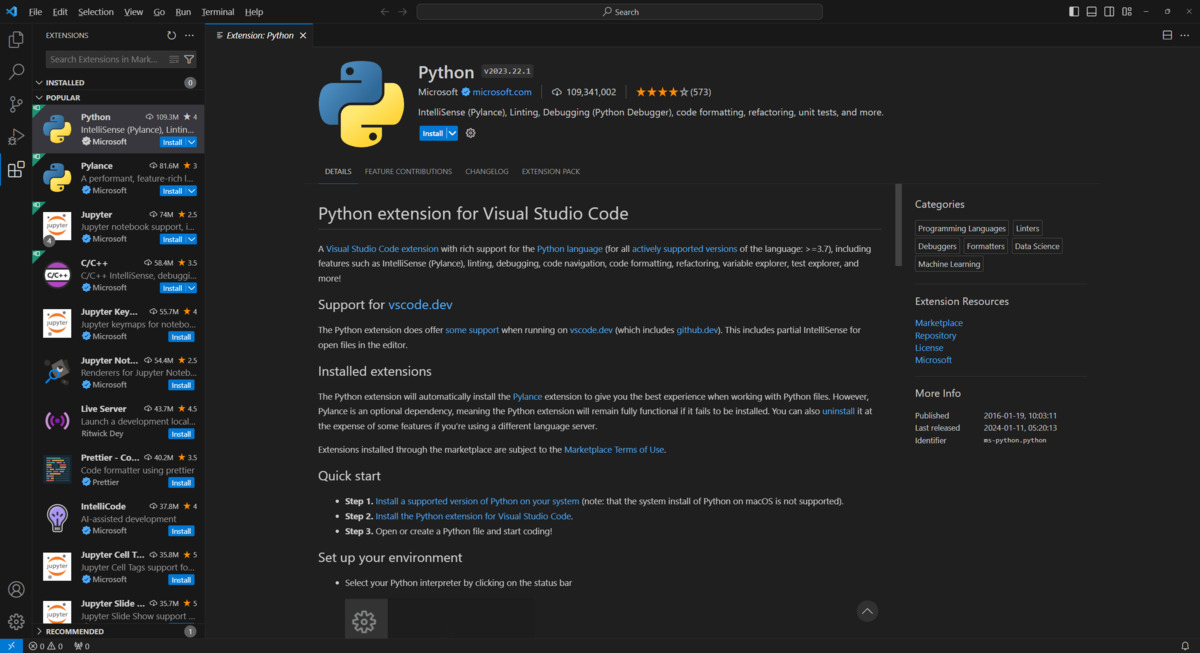1200x653 pixels.
Task: Install the Python extension
Action: click(432, 132)
